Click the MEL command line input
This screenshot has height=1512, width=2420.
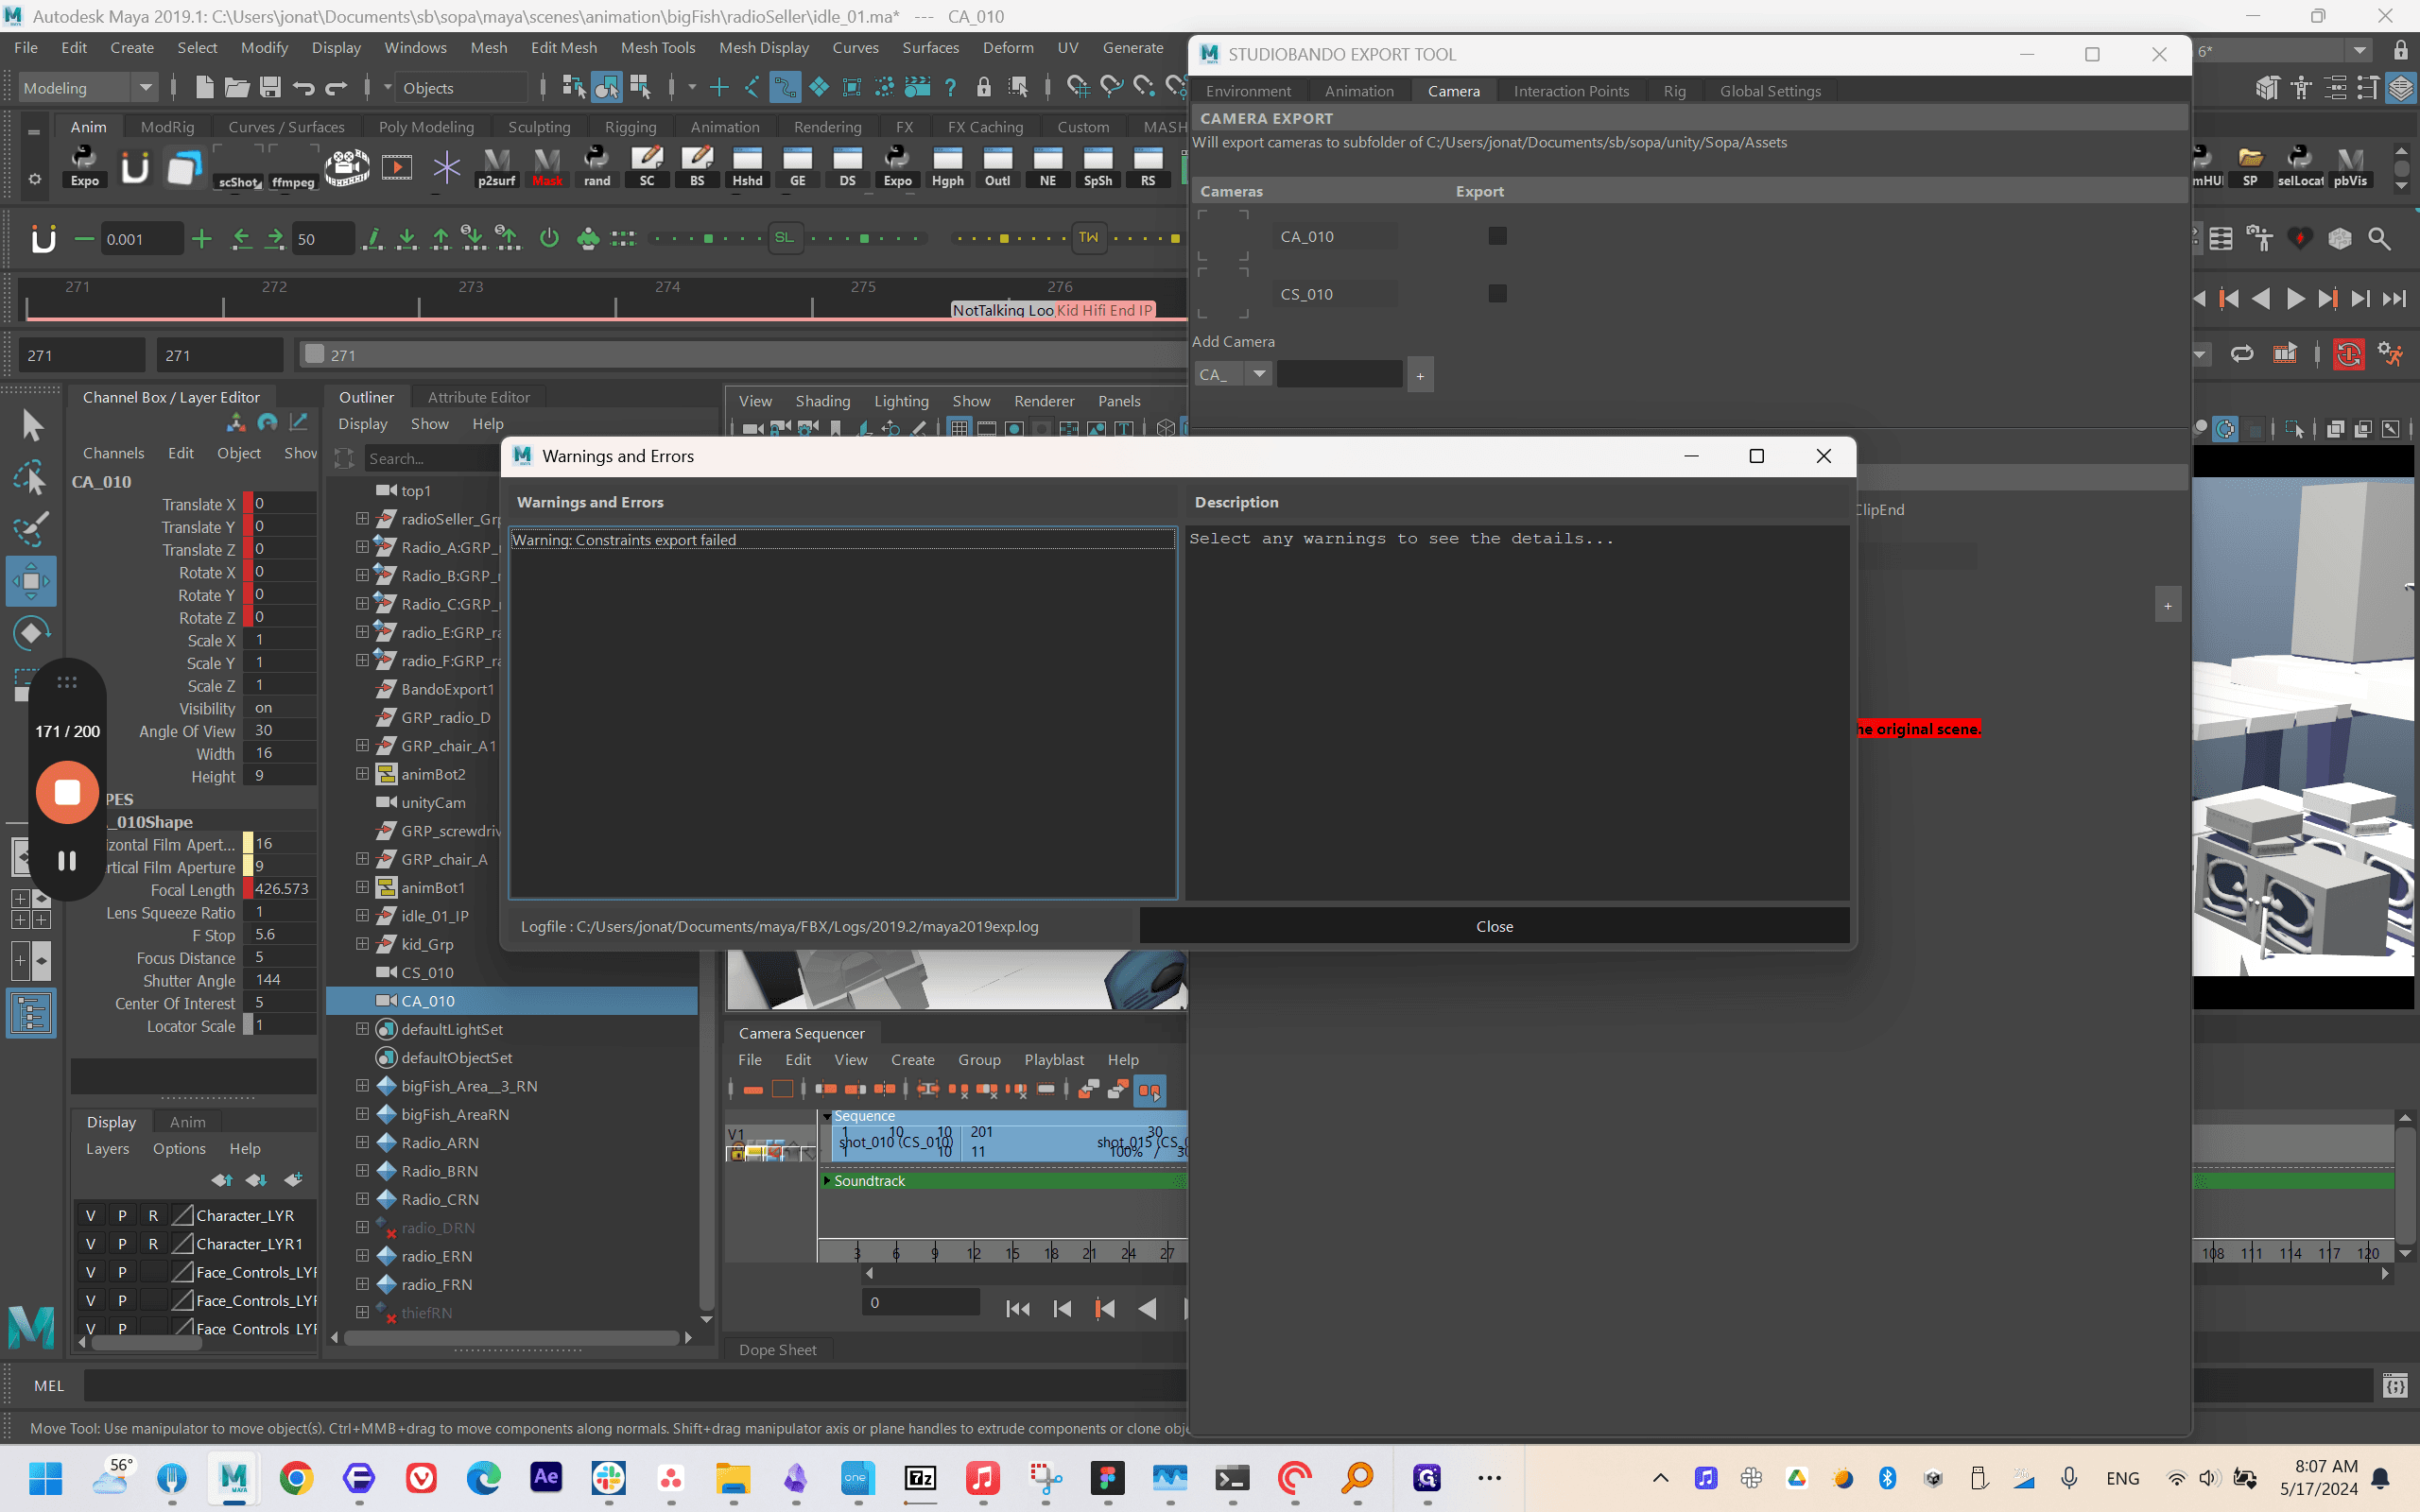(636, 1385)
